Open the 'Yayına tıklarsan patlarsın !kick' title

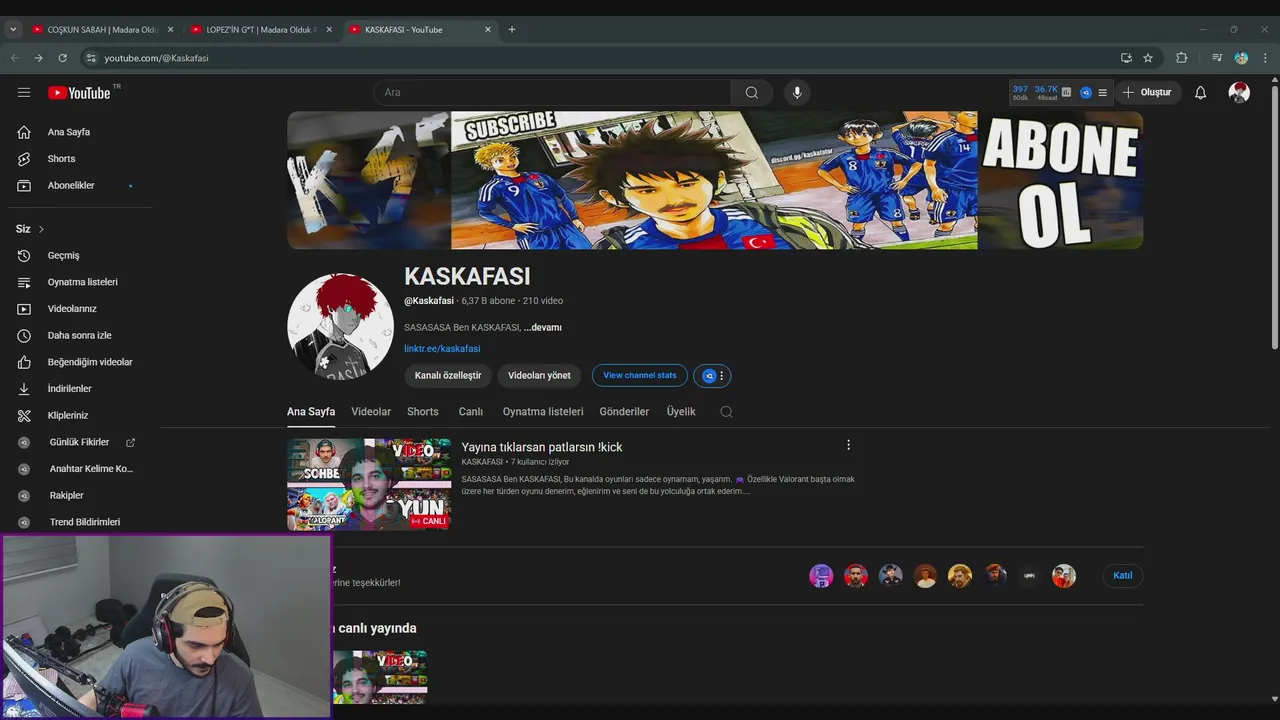point(542,447)
